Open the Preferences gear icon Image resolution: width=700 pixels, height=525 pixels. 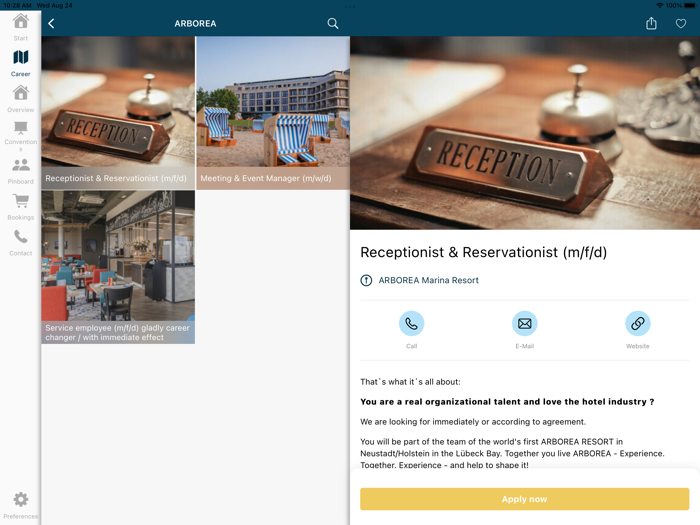pyautogui.click(x=21, y=499)
